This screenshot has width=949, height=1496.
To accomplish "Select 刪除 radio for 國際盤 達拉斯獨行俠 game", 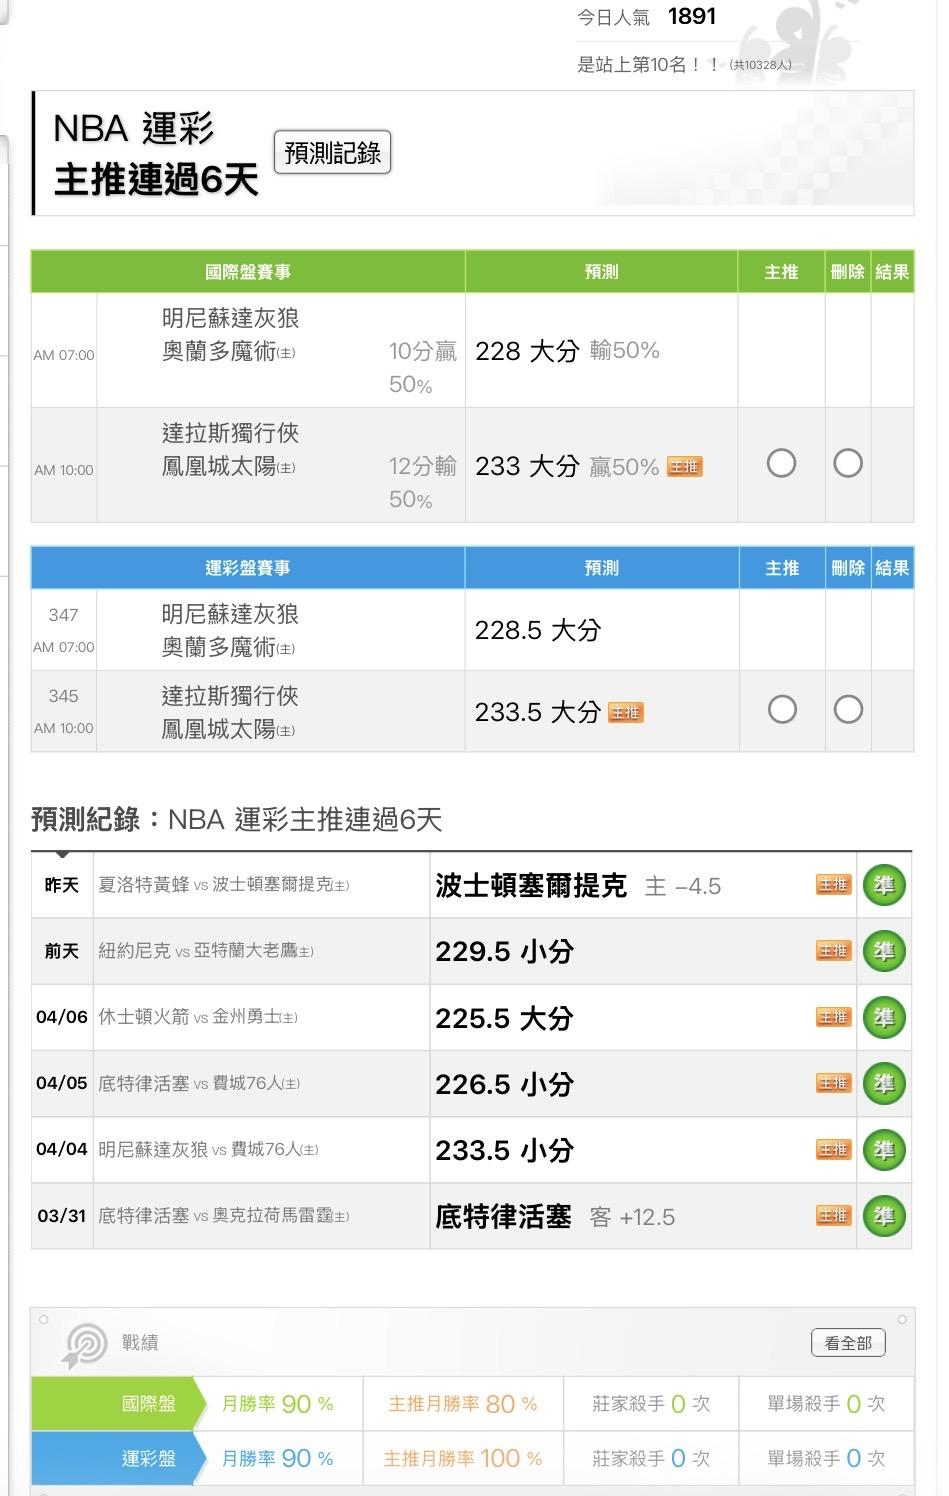I will click(848, 463).
